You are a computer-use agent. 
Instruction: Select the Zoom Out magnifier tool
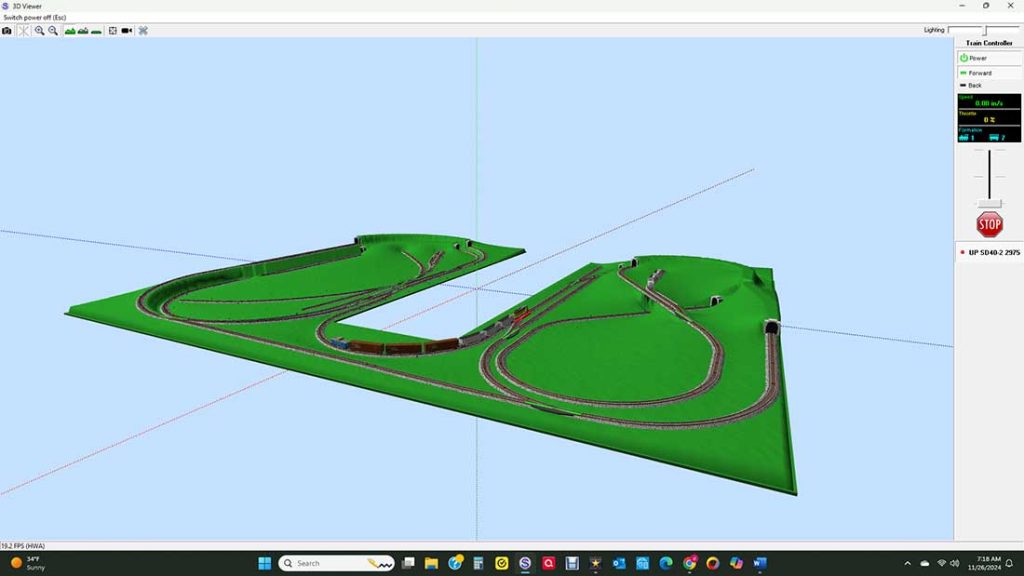(52, 31)
